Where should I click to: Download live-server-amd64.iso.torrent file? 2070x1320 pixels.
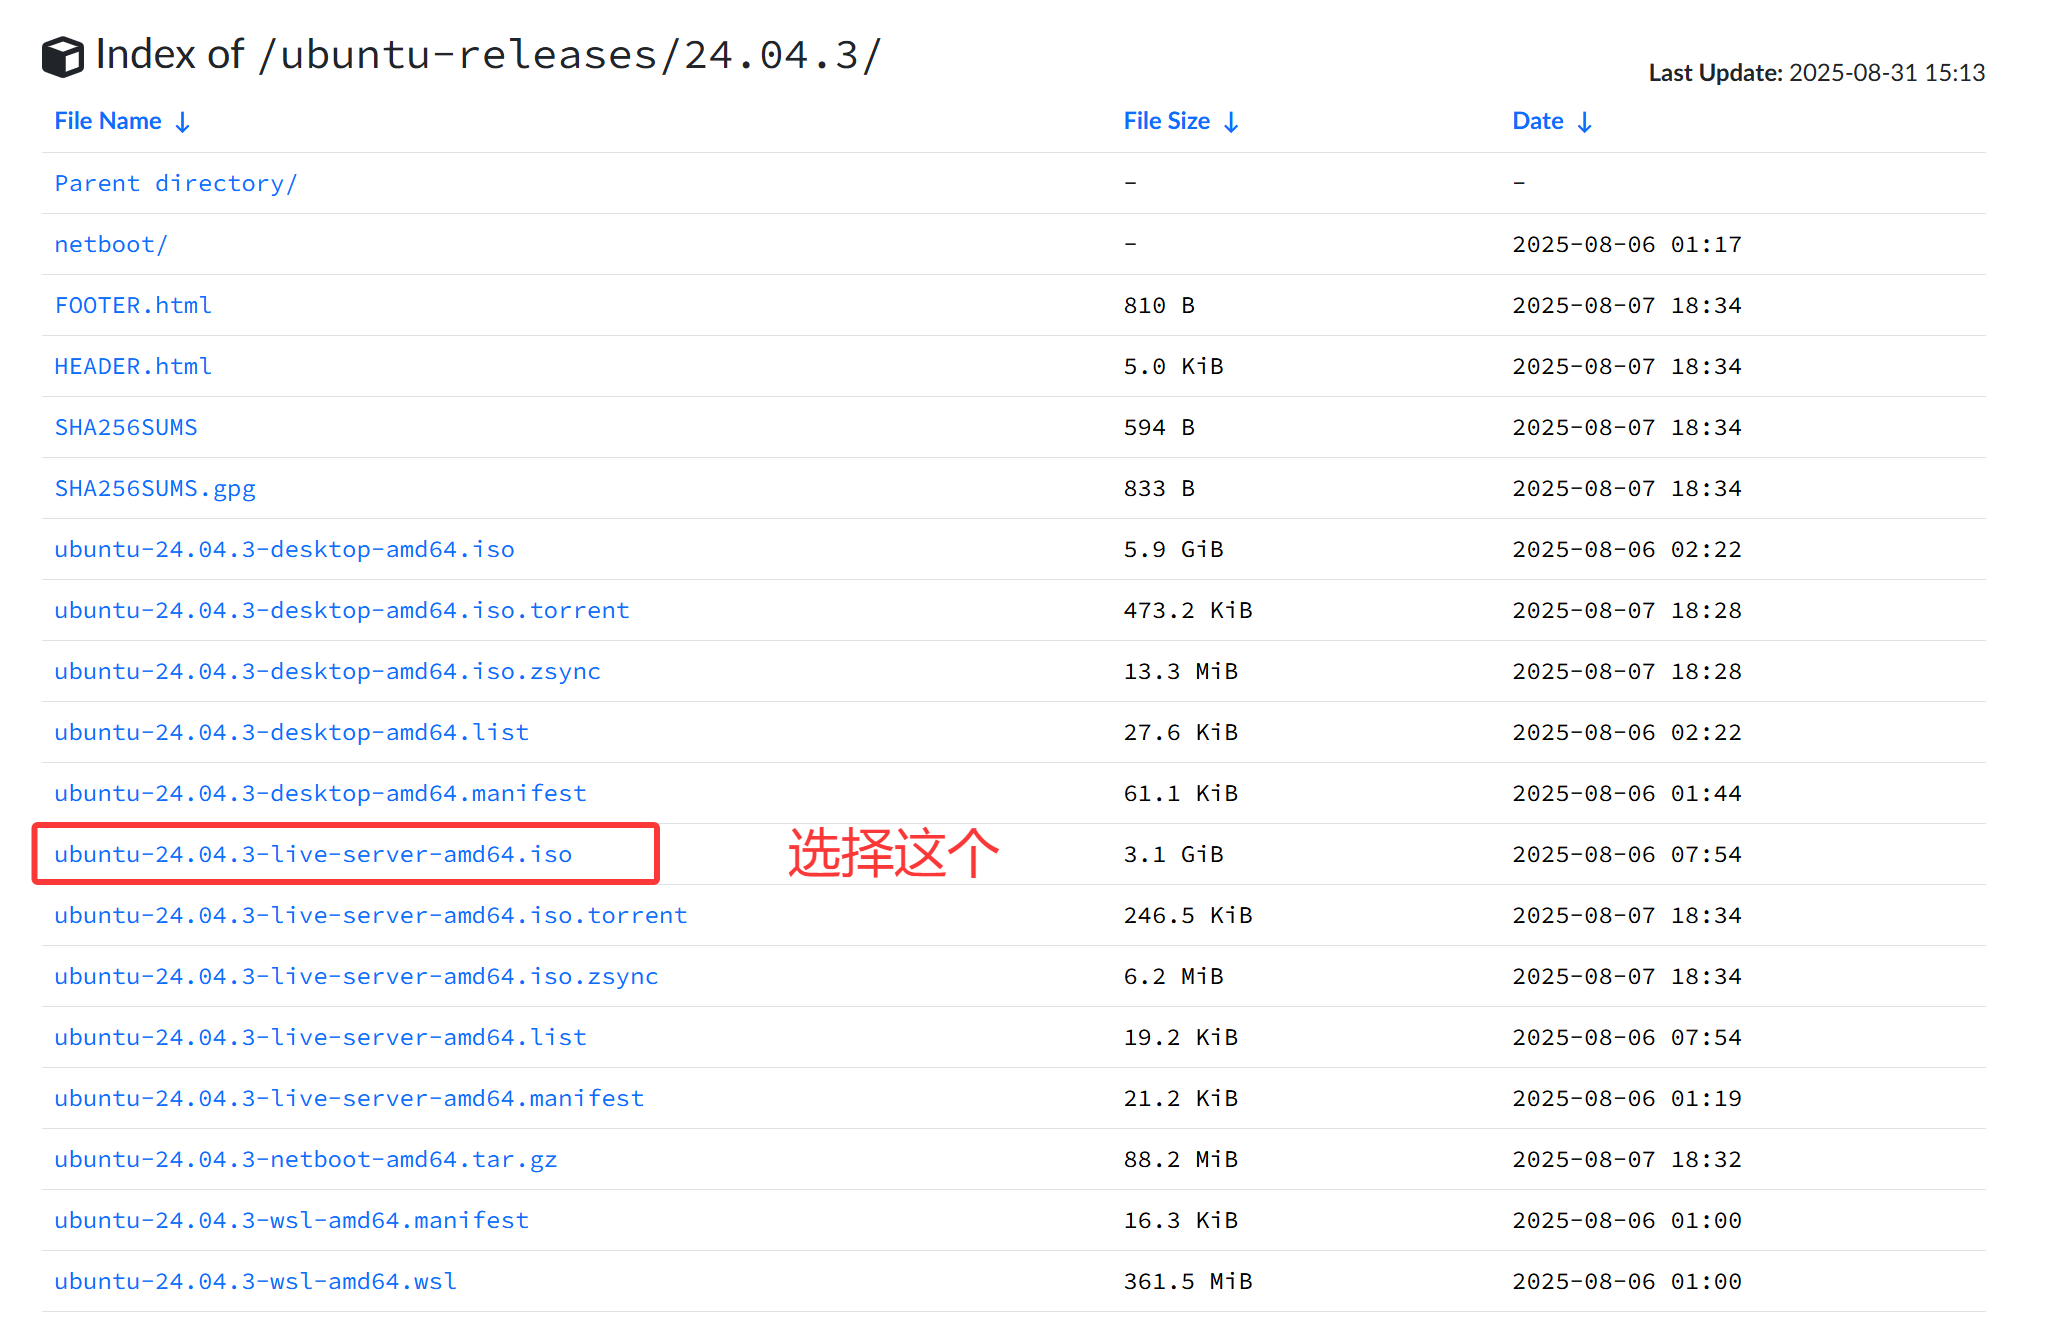click(x=371, y=915)
